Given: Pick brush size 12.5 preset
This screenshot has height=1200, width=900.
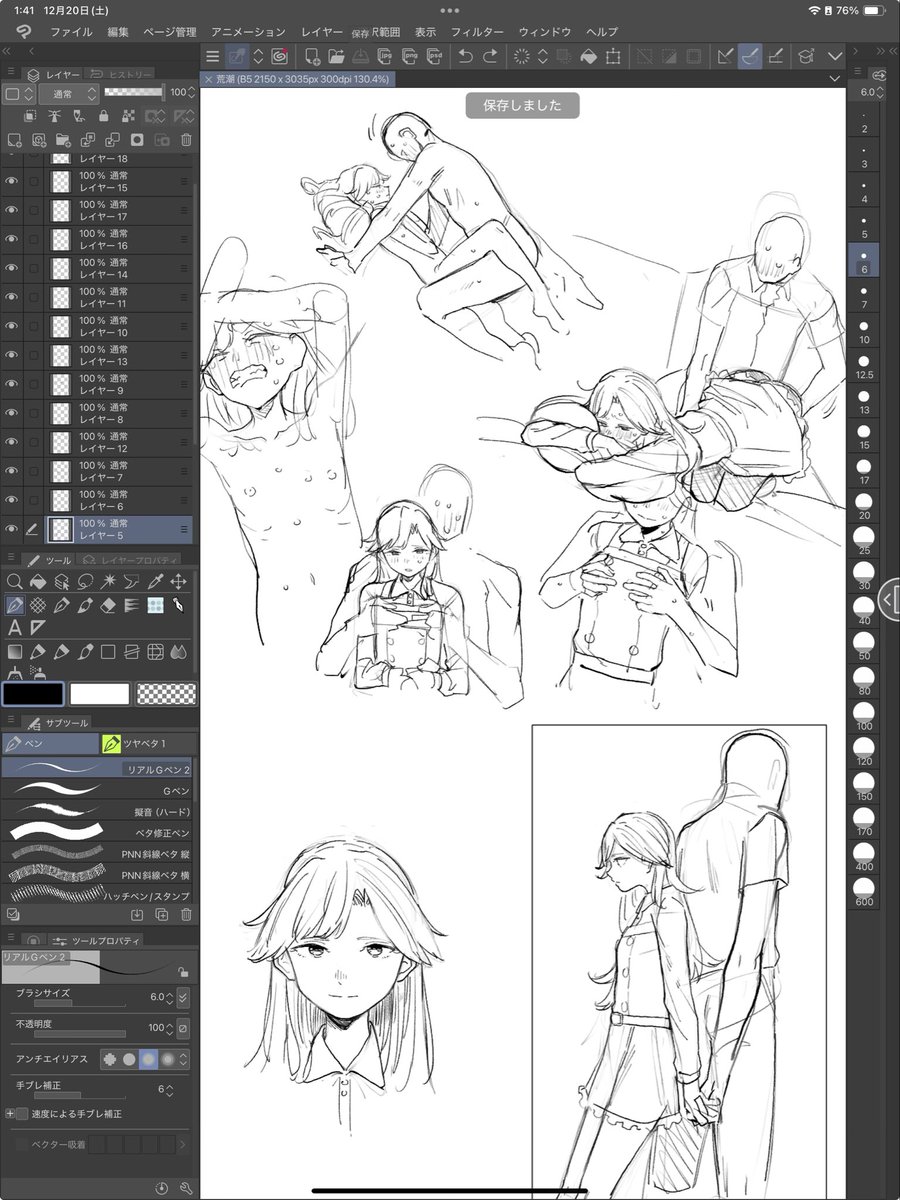Looking at the screenshot, I should point(864,367).
